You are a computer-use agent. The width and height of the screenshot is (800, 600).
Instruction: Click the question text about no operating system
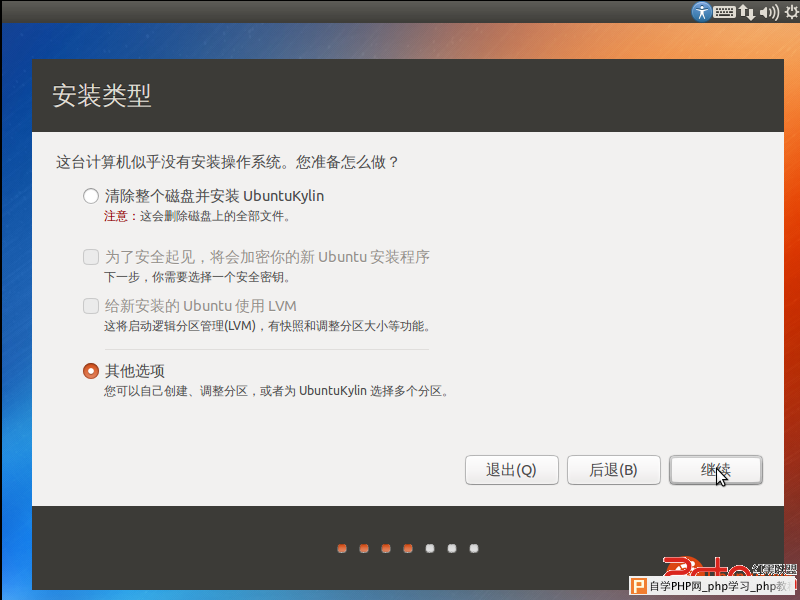pos(227,162)
